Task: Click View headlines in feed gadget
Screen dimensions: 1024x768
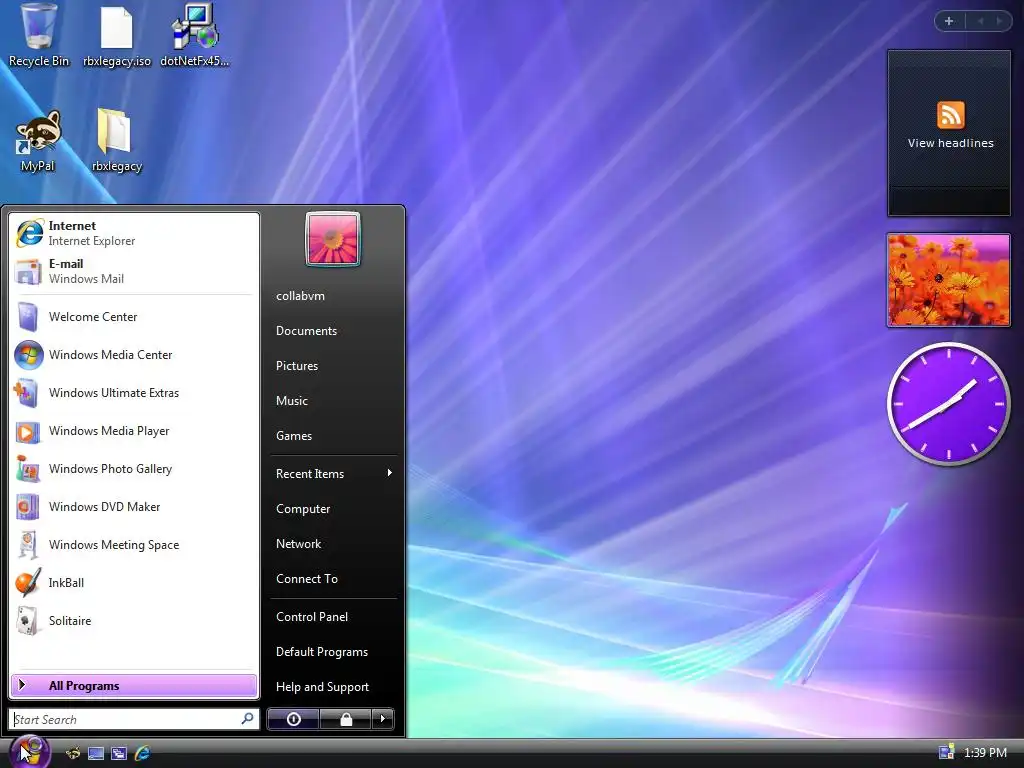Action: [950, 143]
